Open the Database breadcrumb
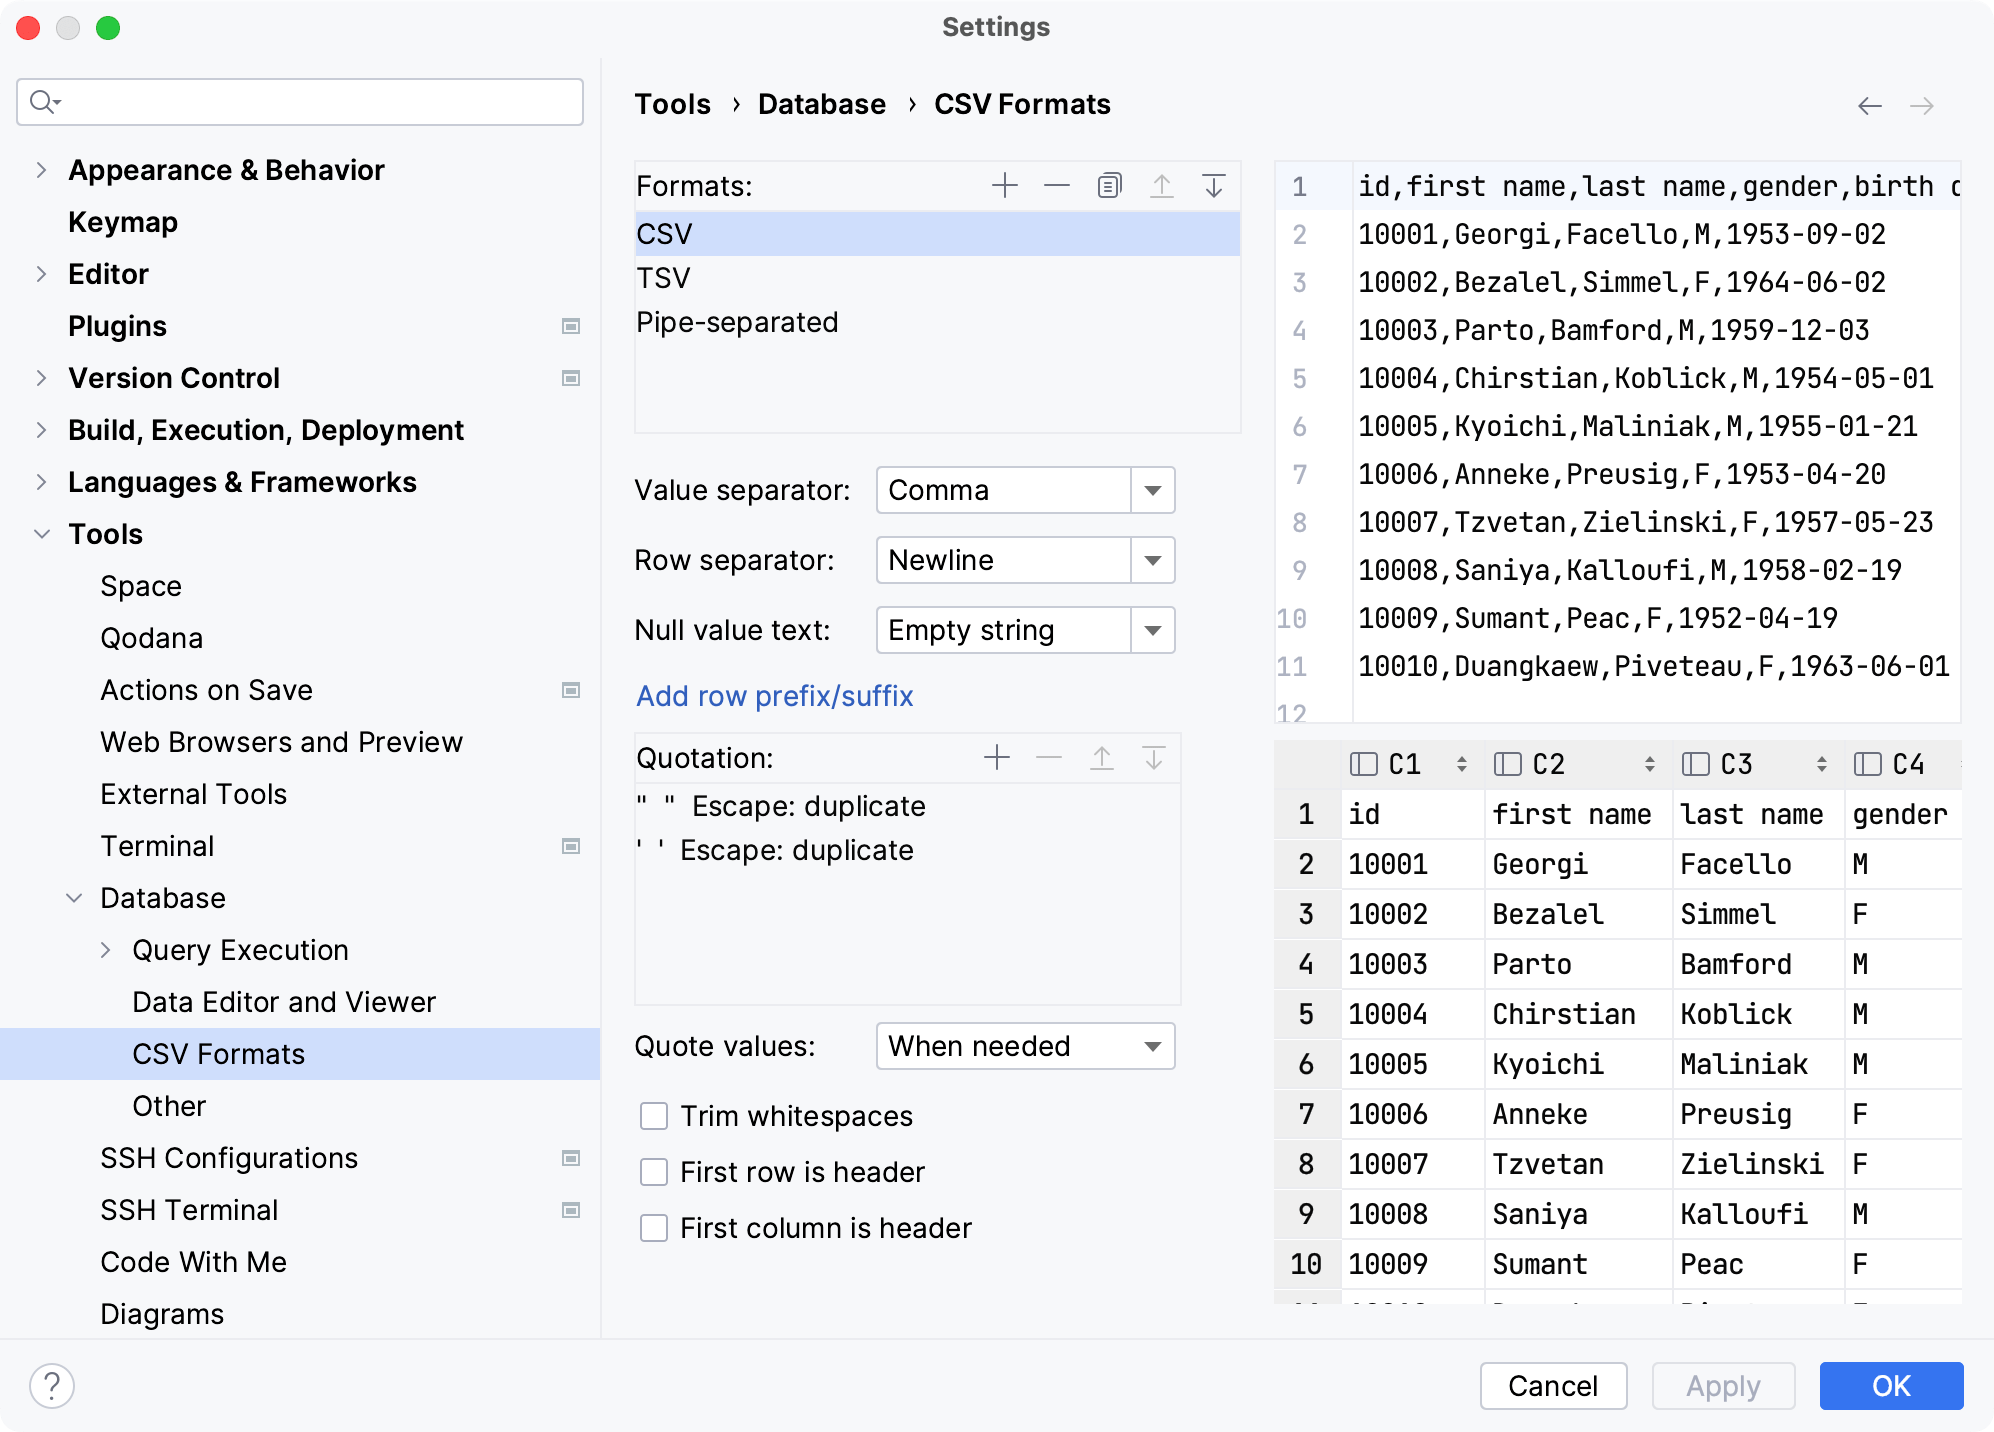This screenshot has height=1432, width=1994. pos(821,103)
